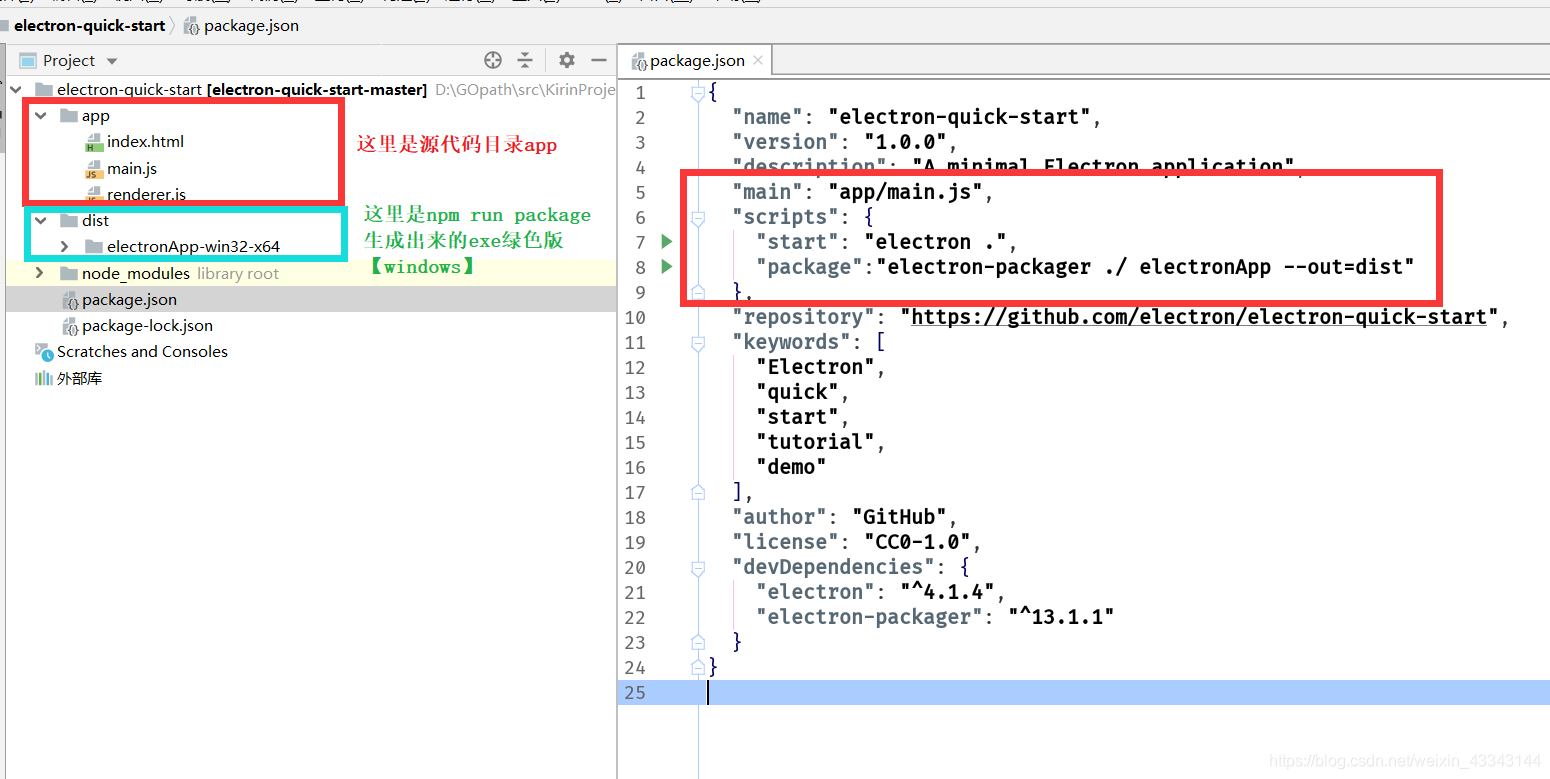The image size is (1550, 779).
Task: Click the Scratches and Consoles icon
Action: click(x=44, y=352)
